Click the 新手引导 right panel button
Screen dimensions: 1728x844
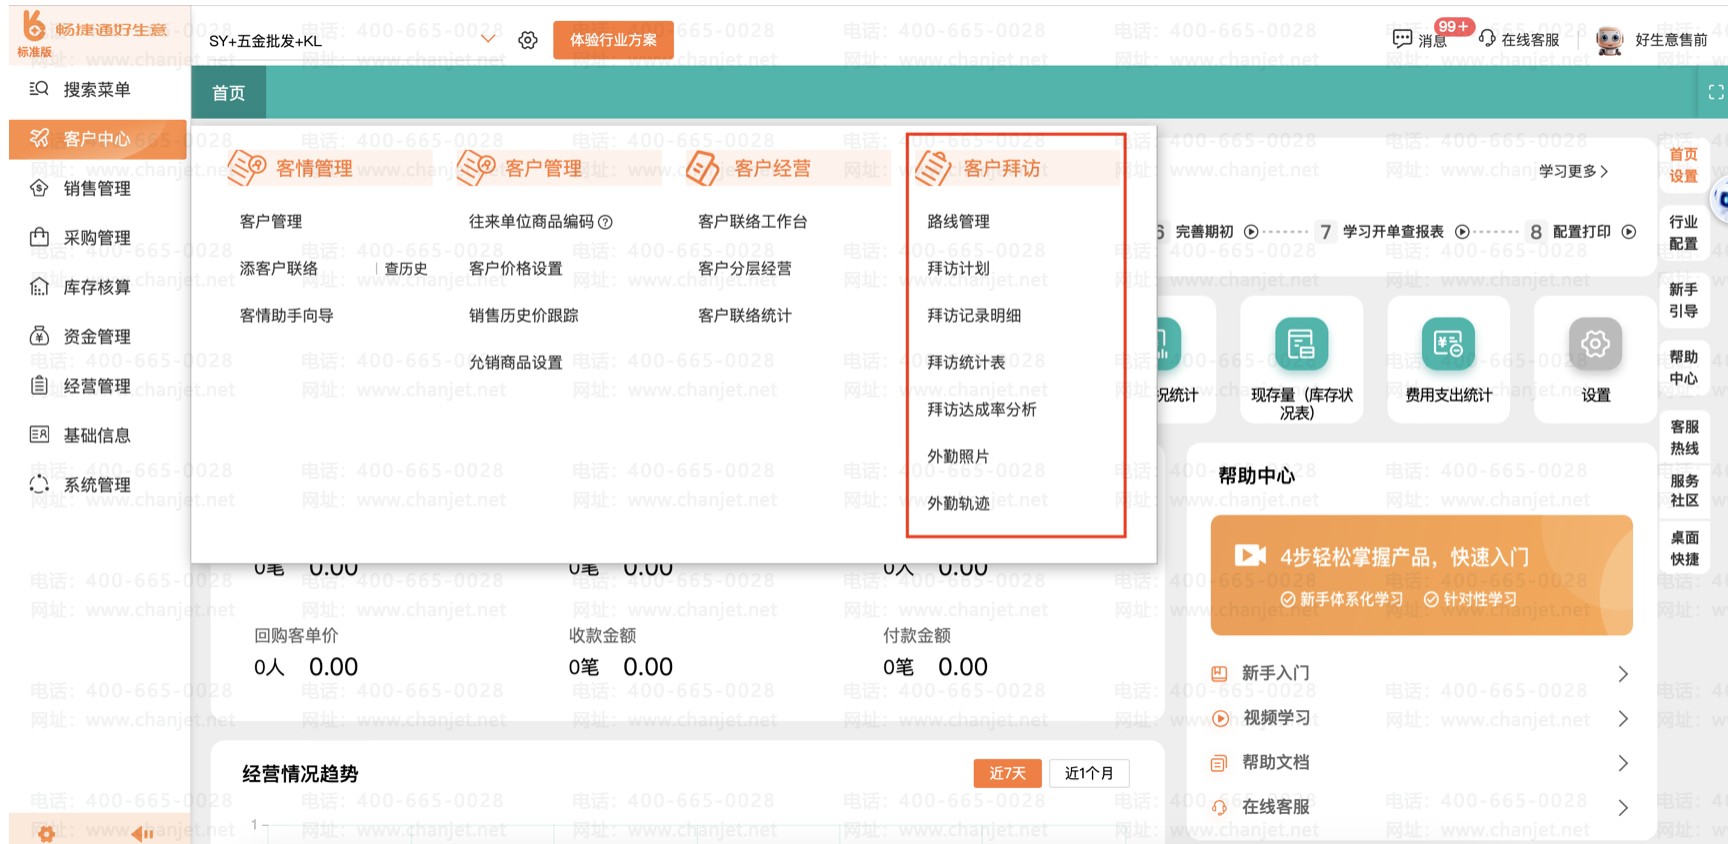(1684, 300)
